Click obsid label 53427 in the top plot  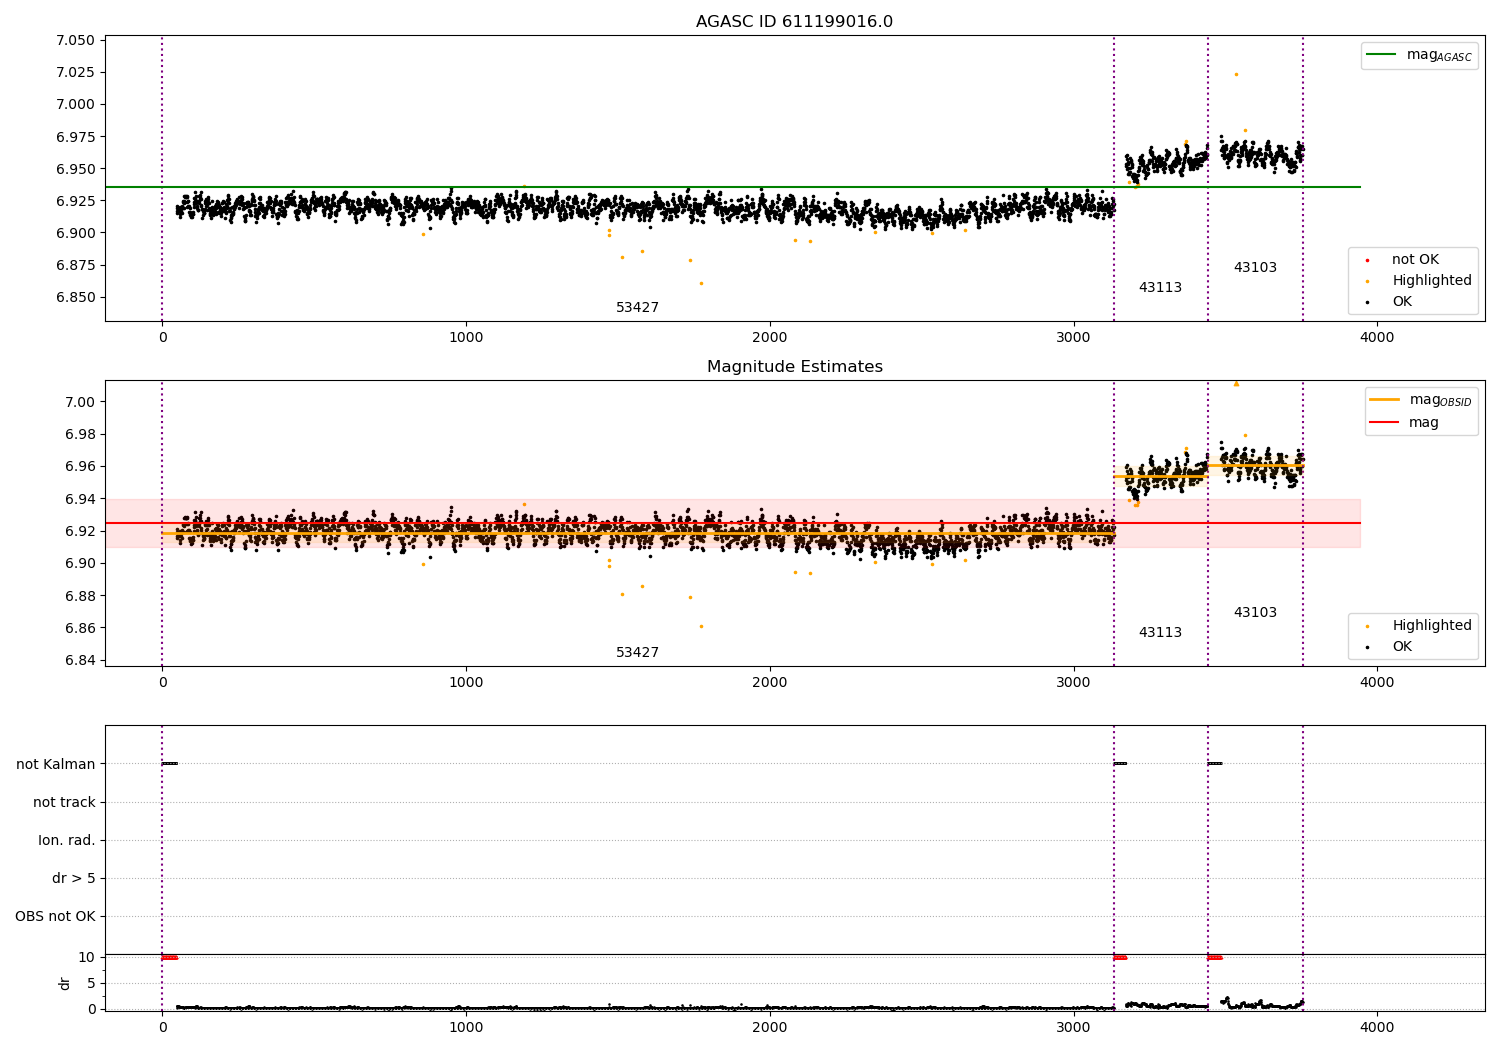(x=637, y=308)
